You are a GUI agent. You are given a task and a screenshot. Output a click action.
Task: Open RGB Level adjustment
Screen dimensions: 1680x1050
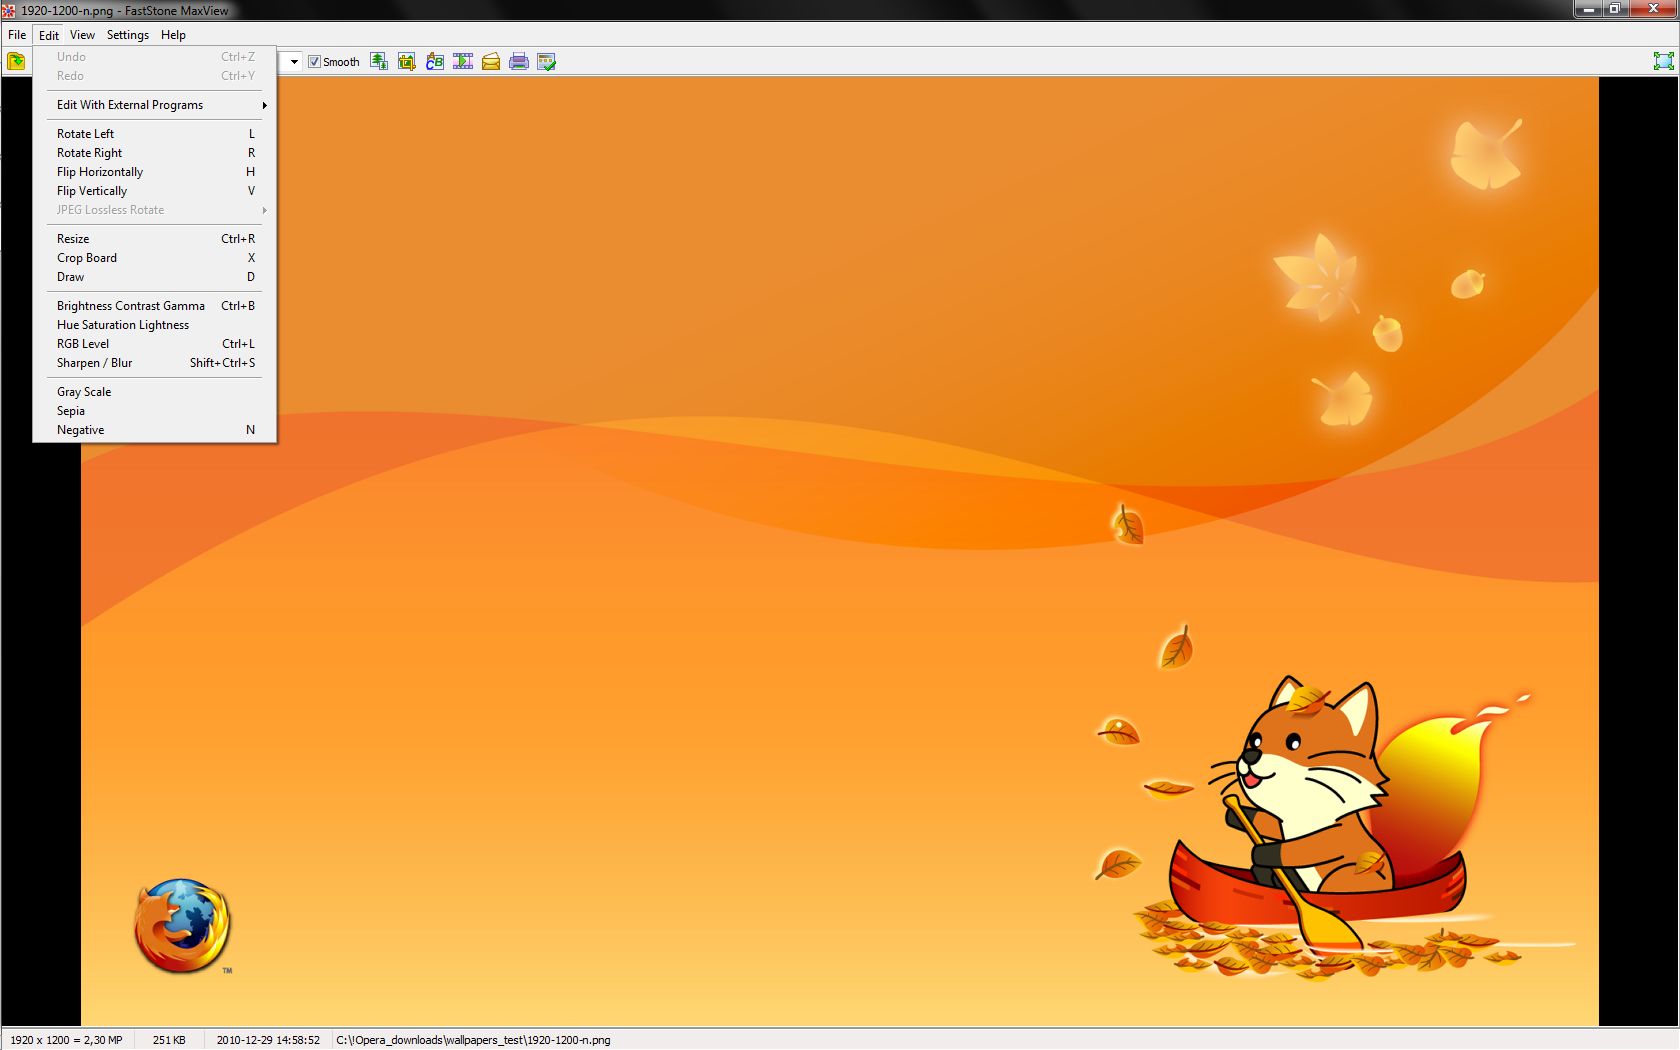click(154, 344)
